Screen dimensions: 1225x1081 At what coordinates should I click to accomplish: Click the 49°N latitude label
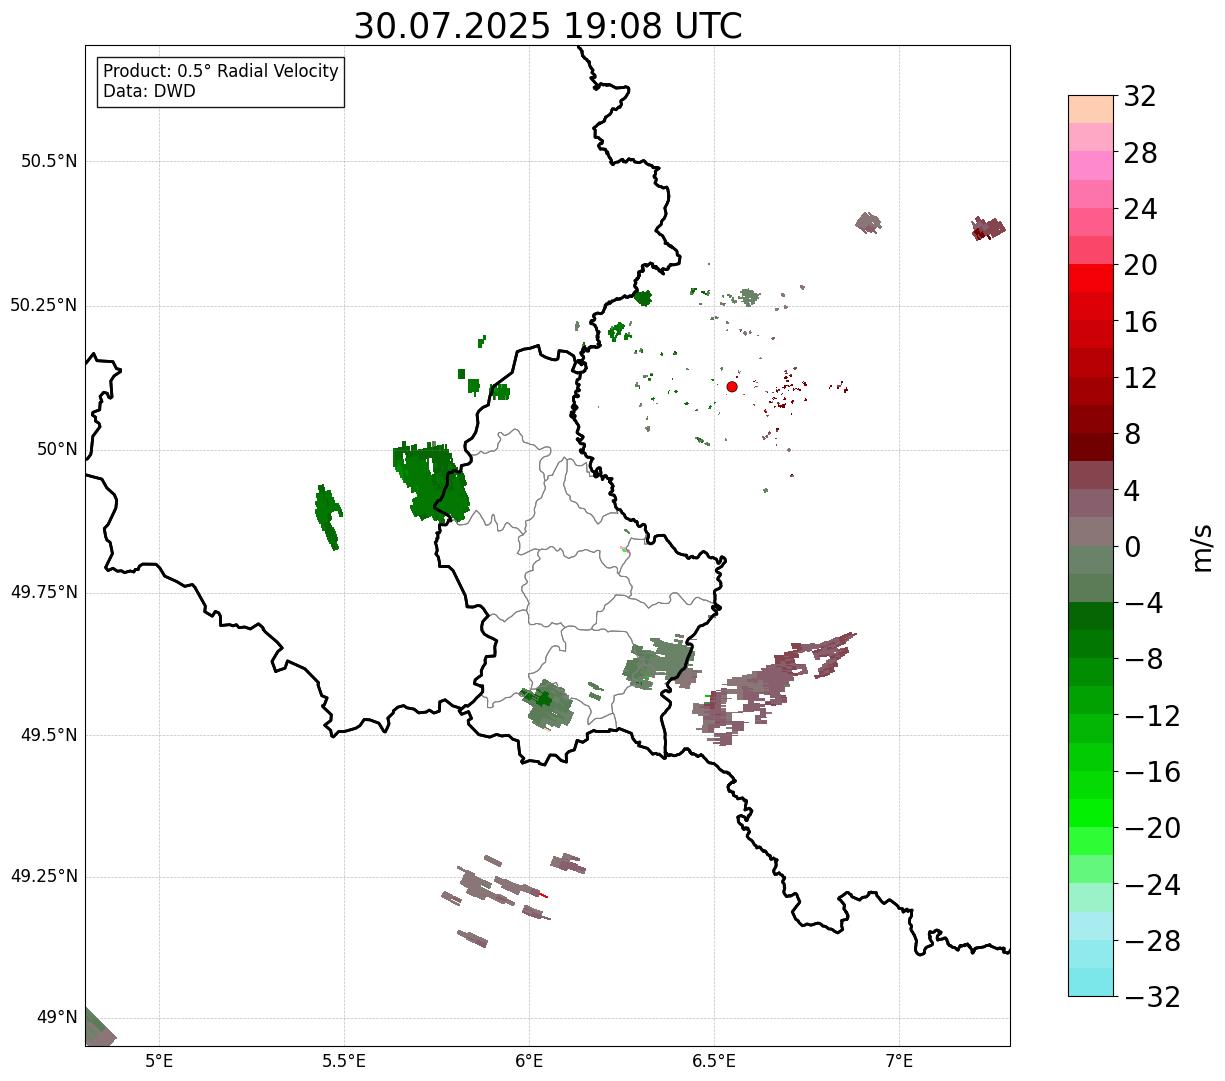(57, 1018)
